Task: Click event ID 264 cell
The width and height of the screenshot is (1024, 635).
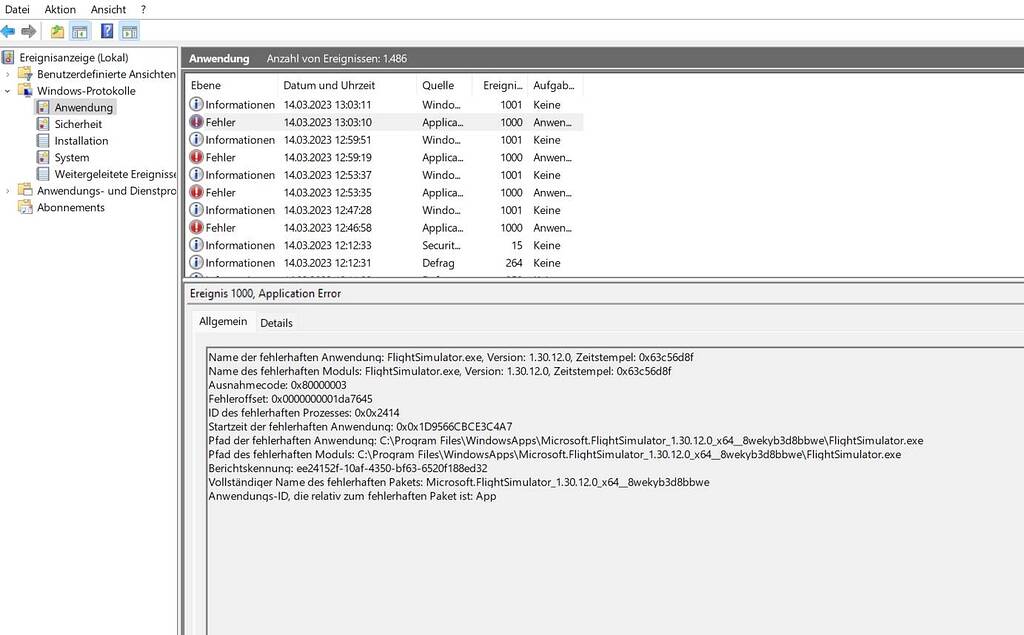Action: point(513,263)
